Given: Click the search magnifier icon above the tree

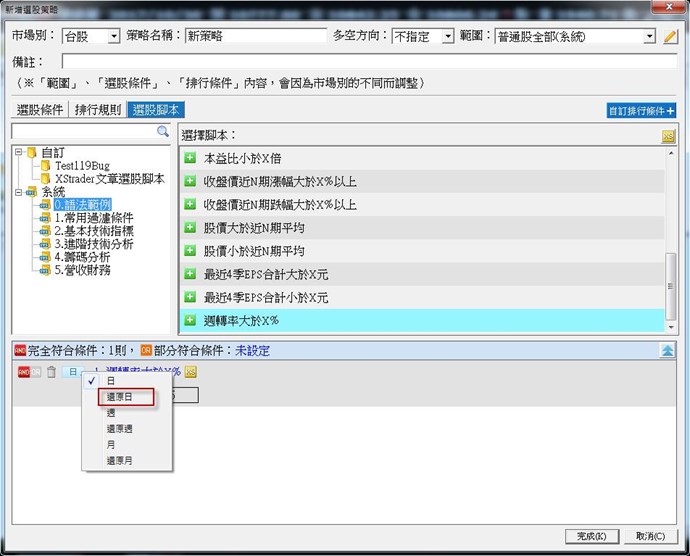Looking at the screenshot, I should (x=163, y=131).
